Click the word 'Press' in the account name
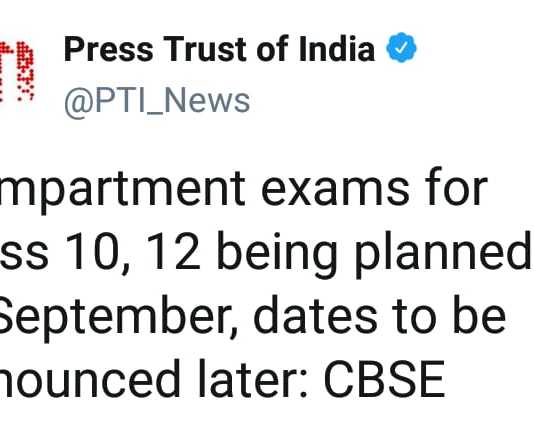 pyautogui.click(x=108, y=49)
